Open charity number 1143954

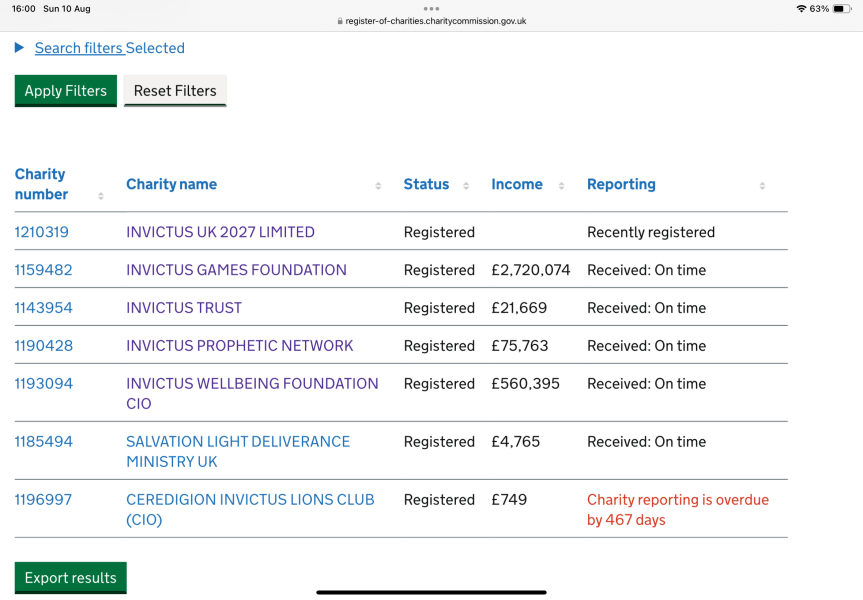pos(43,308)
